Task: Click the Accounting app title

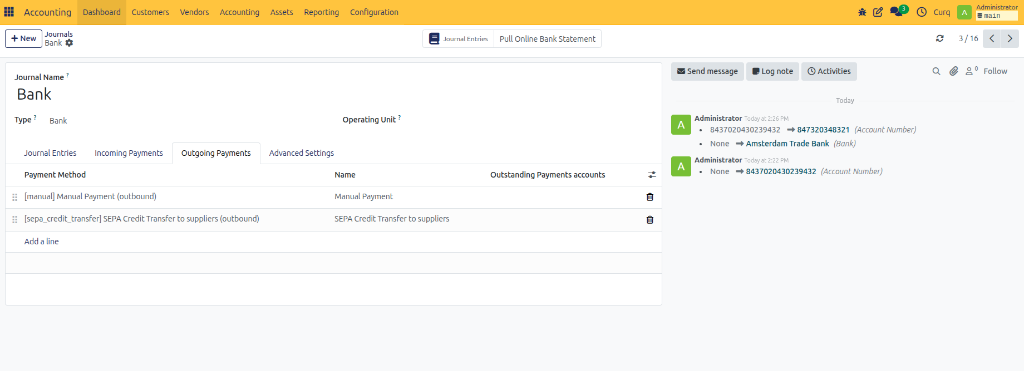Action: click(48, 12)
